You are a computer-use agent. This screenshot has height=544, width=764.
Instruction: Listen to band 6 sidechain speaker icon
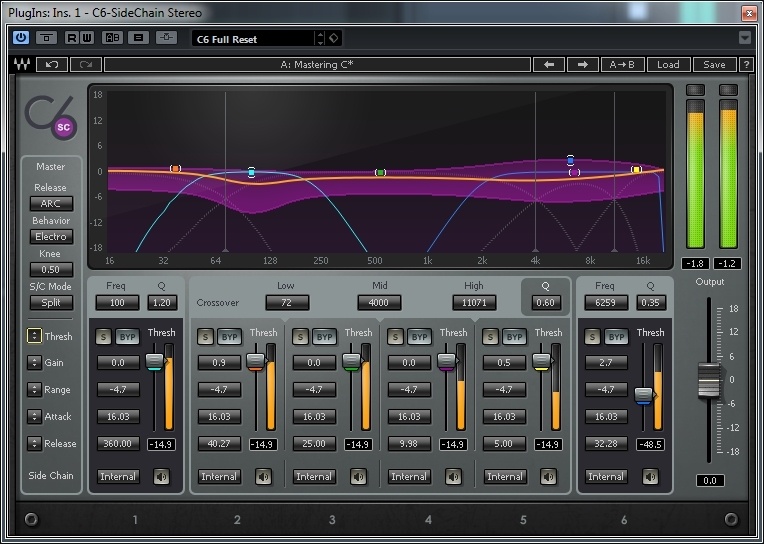[650, 476]
